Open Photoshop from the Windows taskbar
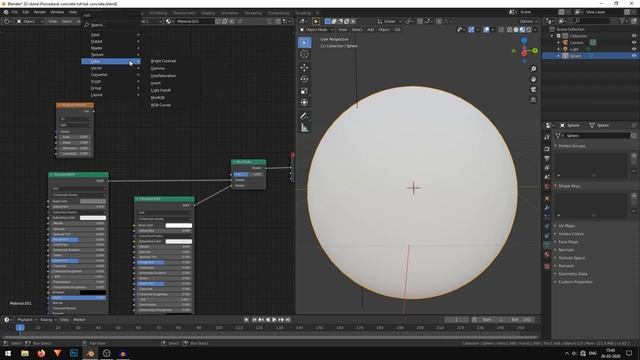The width and height of the screenshot is (640, 360). pos(74,353)
